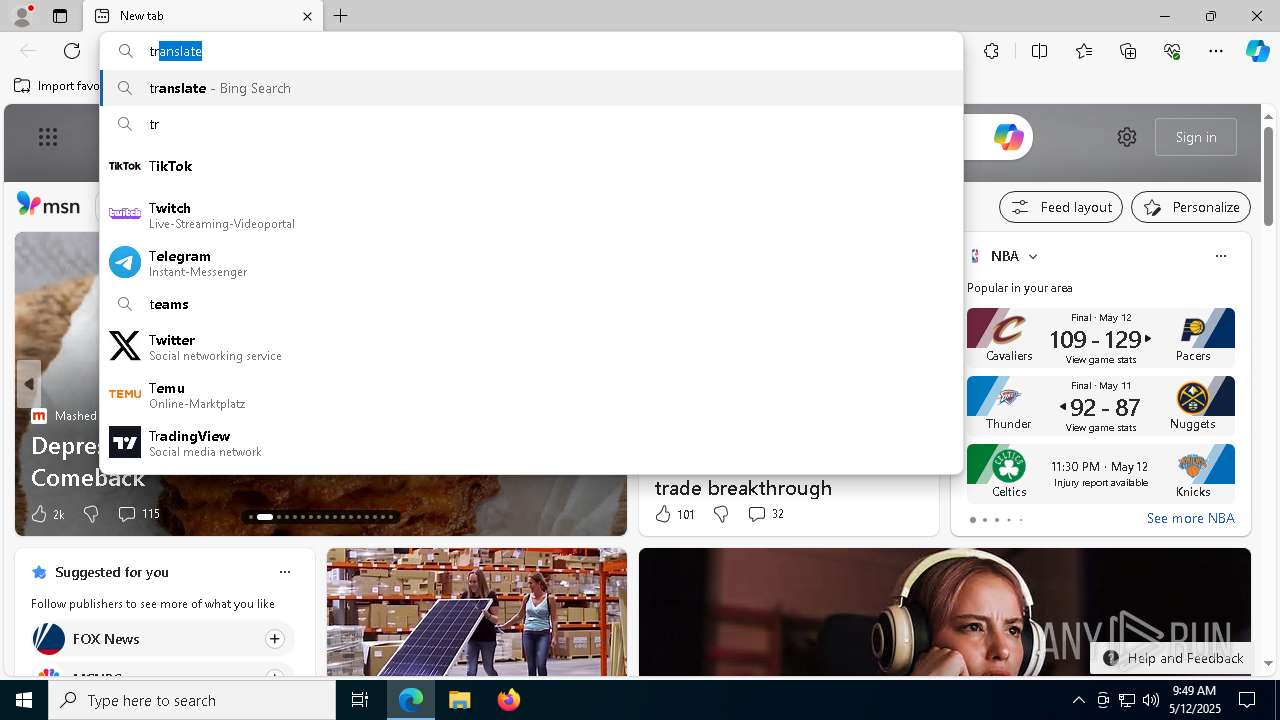
Task: Click the page vertical scrollbar
Action: pyautogui.click(x=1269, y=175)
